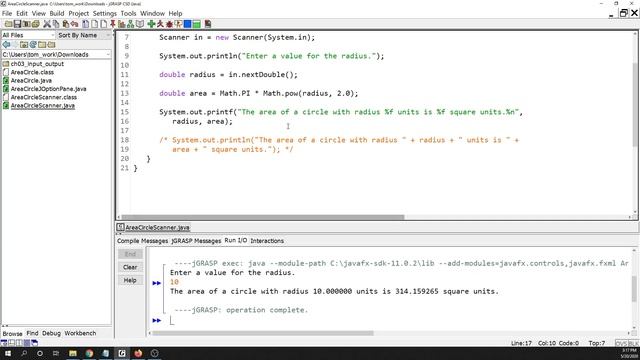This screenshot has width=640, height=360.
Task: Select AreaCircle.java in file list
Action: tap(27, 80)
